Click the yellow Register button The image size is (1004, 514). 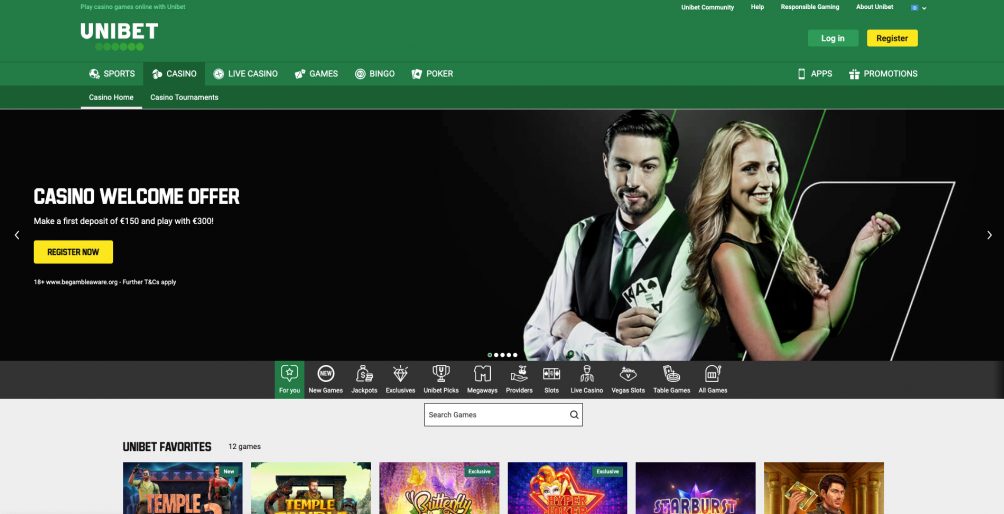(x=892, y=38)
